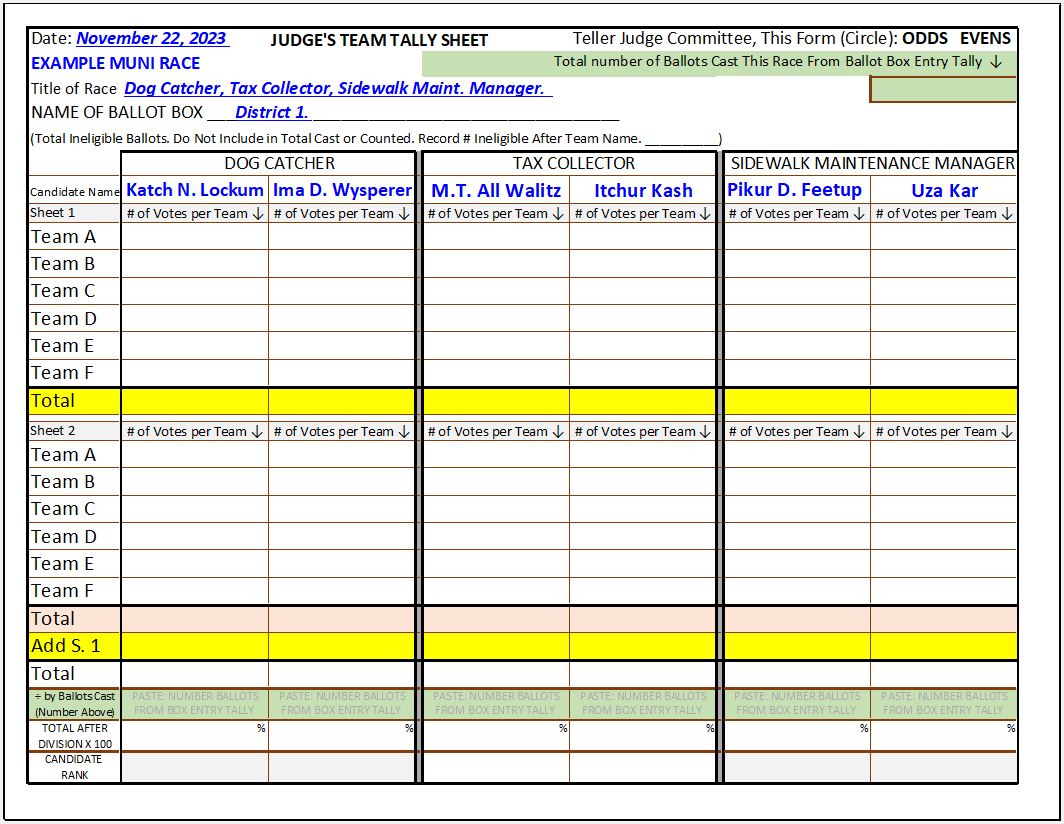Circle the EVENS form option
This screenshot has width=1064, height=824.
click(985, 39)
